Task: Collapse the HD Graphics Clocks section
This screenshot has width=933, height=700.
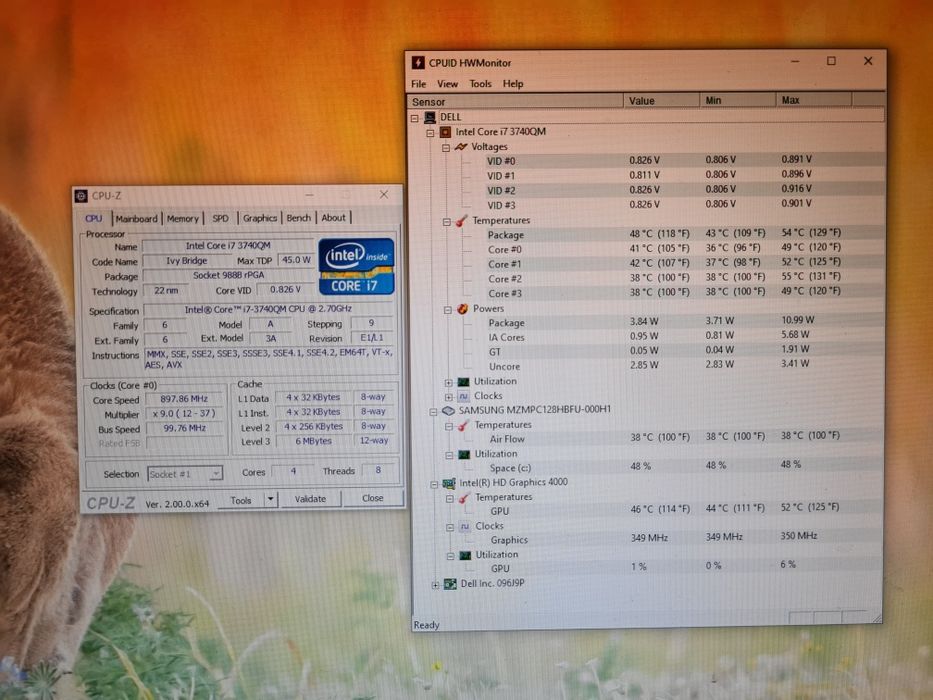Action: click(450, 527)
